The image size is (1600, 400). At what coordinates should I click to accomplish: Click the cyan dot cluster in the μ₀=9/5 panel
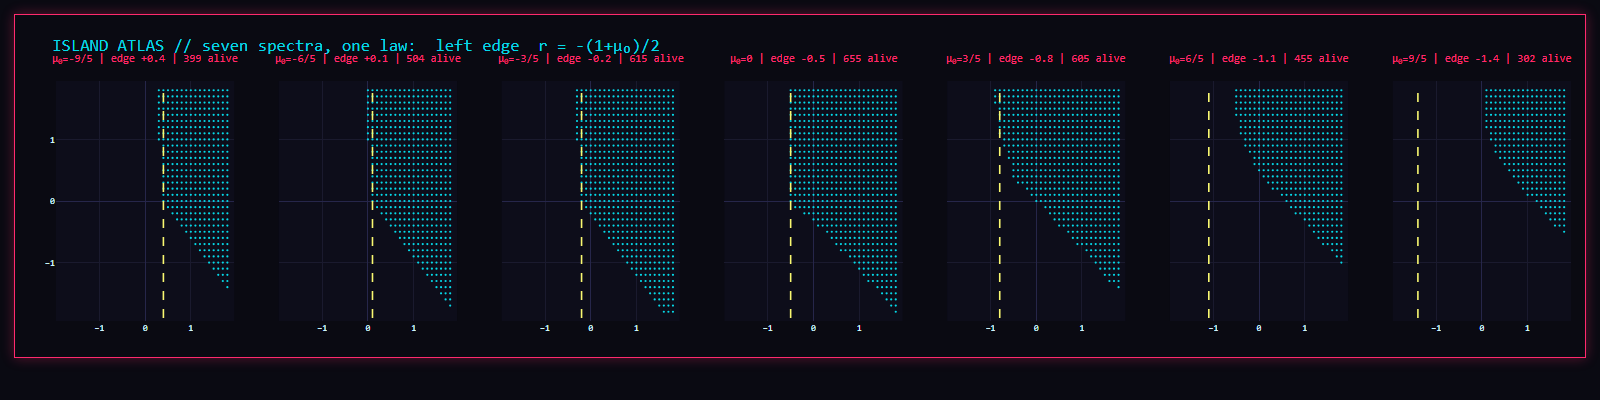tap(1525, 160)
